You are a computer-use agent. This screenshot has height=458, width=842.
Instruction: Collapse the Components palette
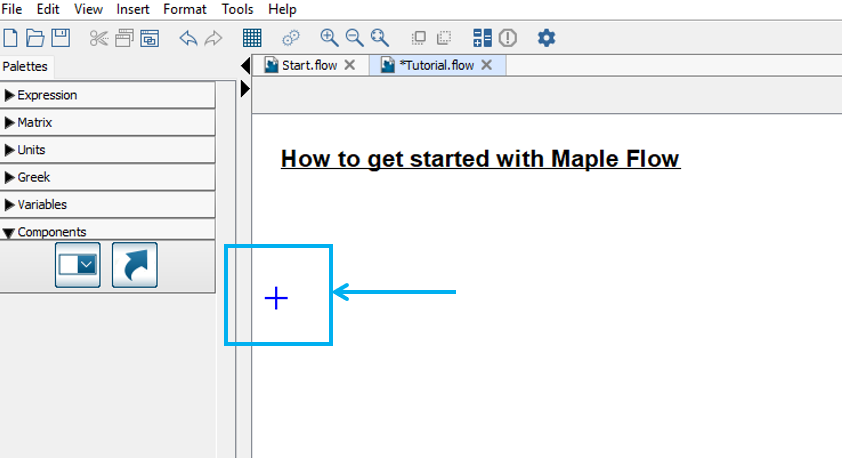pos(107,231)
